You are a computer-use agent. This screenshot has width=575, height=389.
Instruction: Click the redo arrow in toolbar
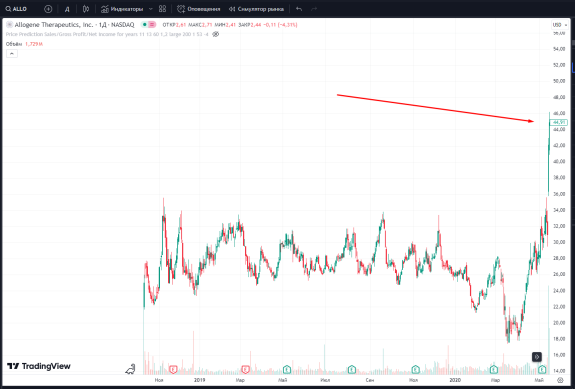click(314, 9)
